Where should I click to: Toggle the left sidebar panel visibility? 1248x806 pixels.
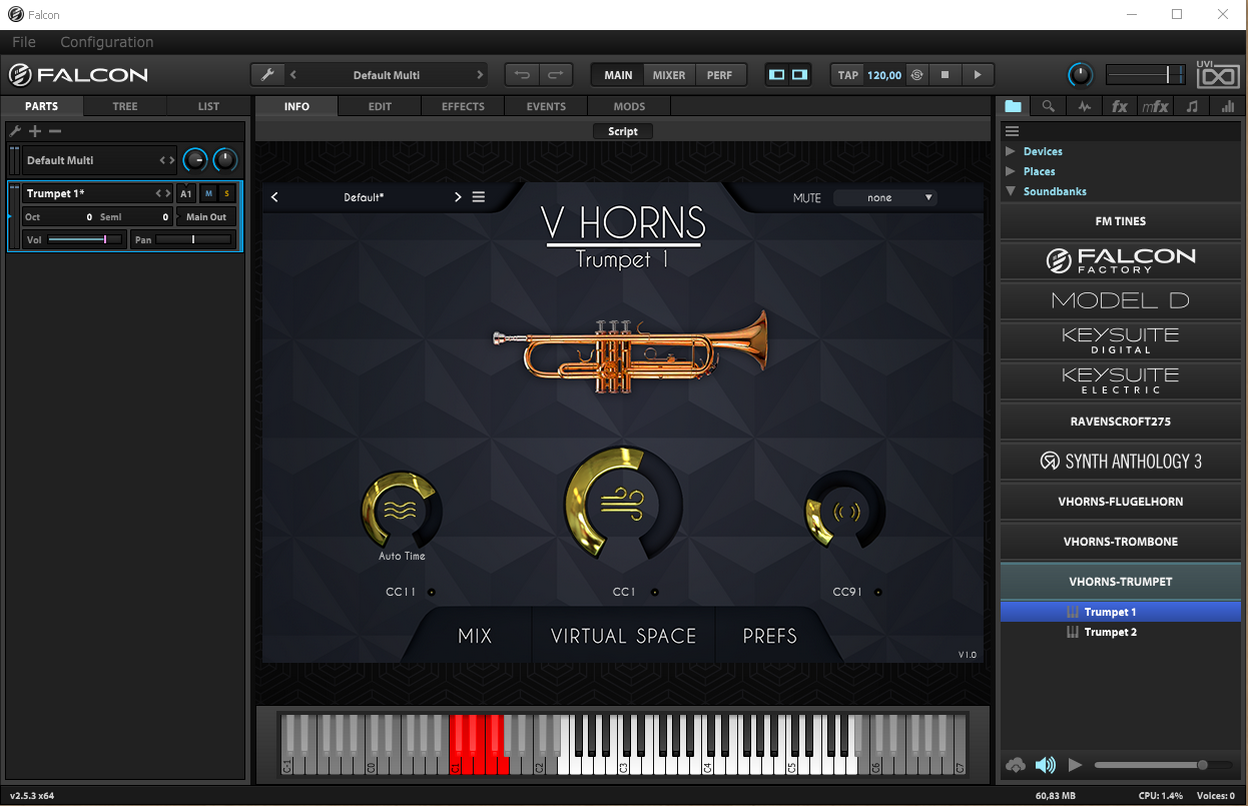click(x=777, y=75)
